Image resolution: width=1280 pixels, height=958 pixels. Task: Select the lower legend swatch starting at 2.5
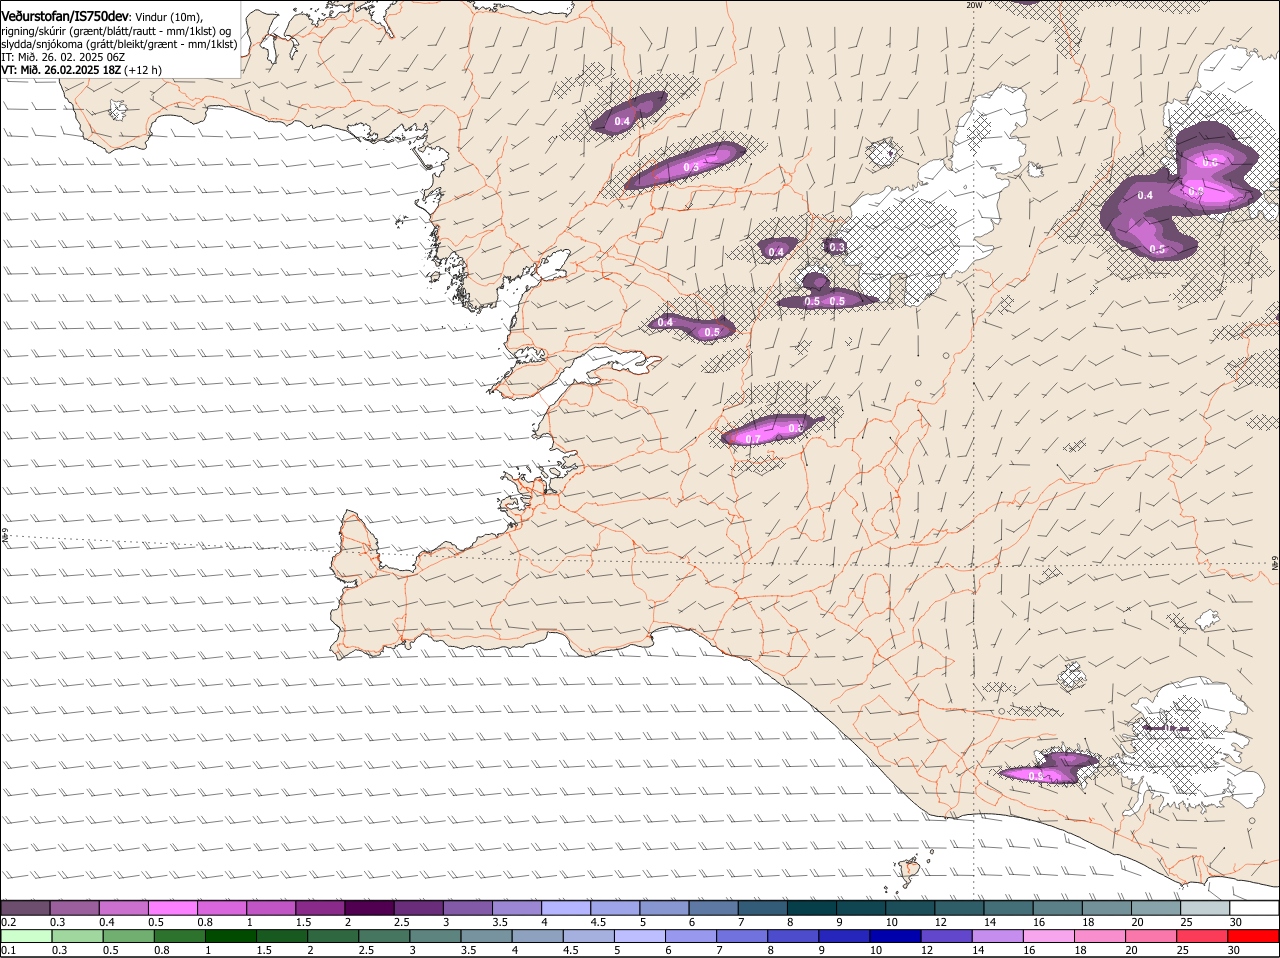383,936
